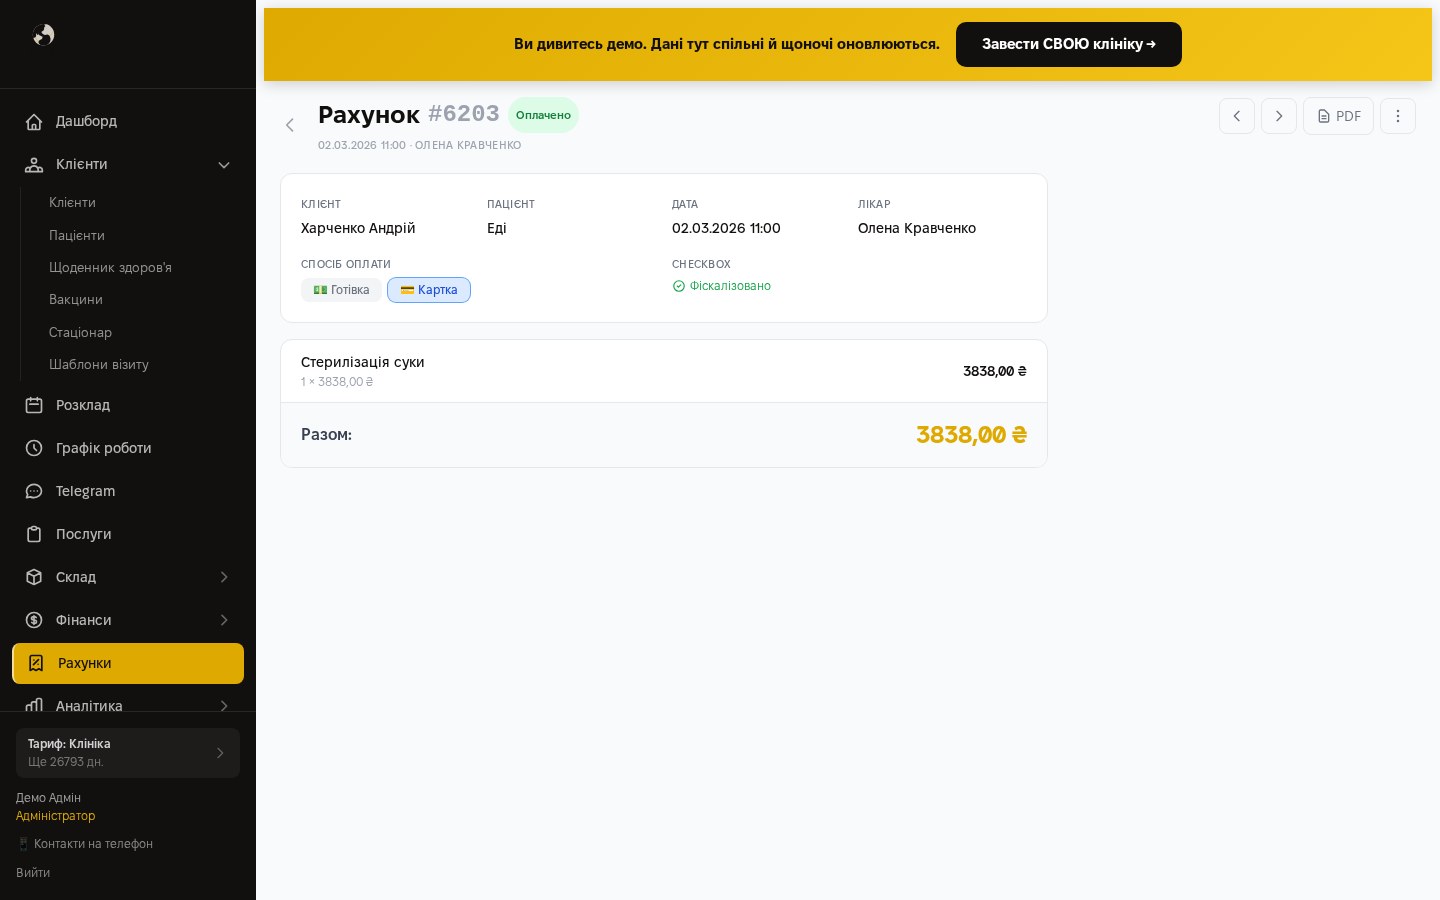Click client name Харченко Андрій

[358, 228]
